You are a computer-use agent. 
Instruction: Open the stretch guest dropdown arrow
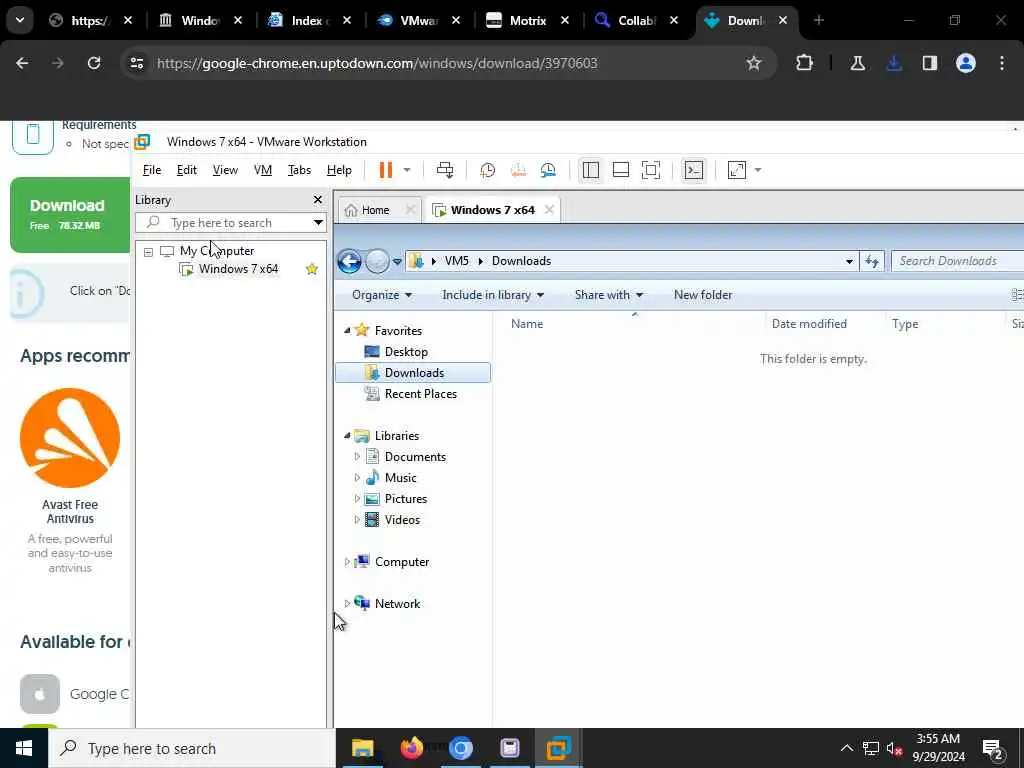[758, 170]
